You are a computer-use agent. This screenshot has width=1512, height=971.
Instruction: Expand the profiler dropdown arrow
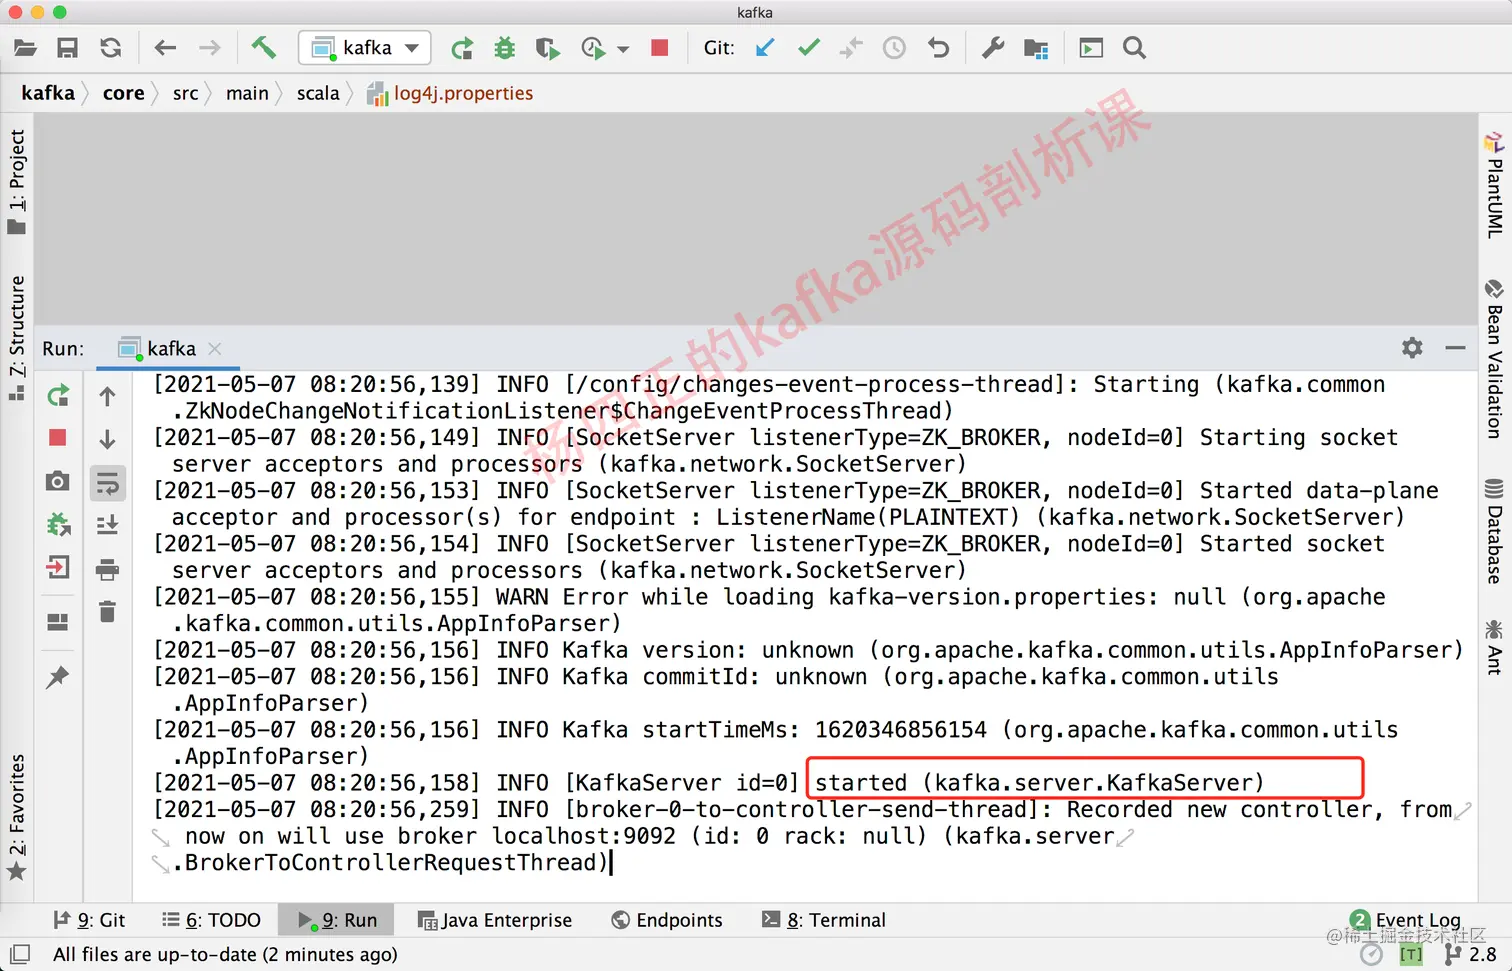(623, 49)
